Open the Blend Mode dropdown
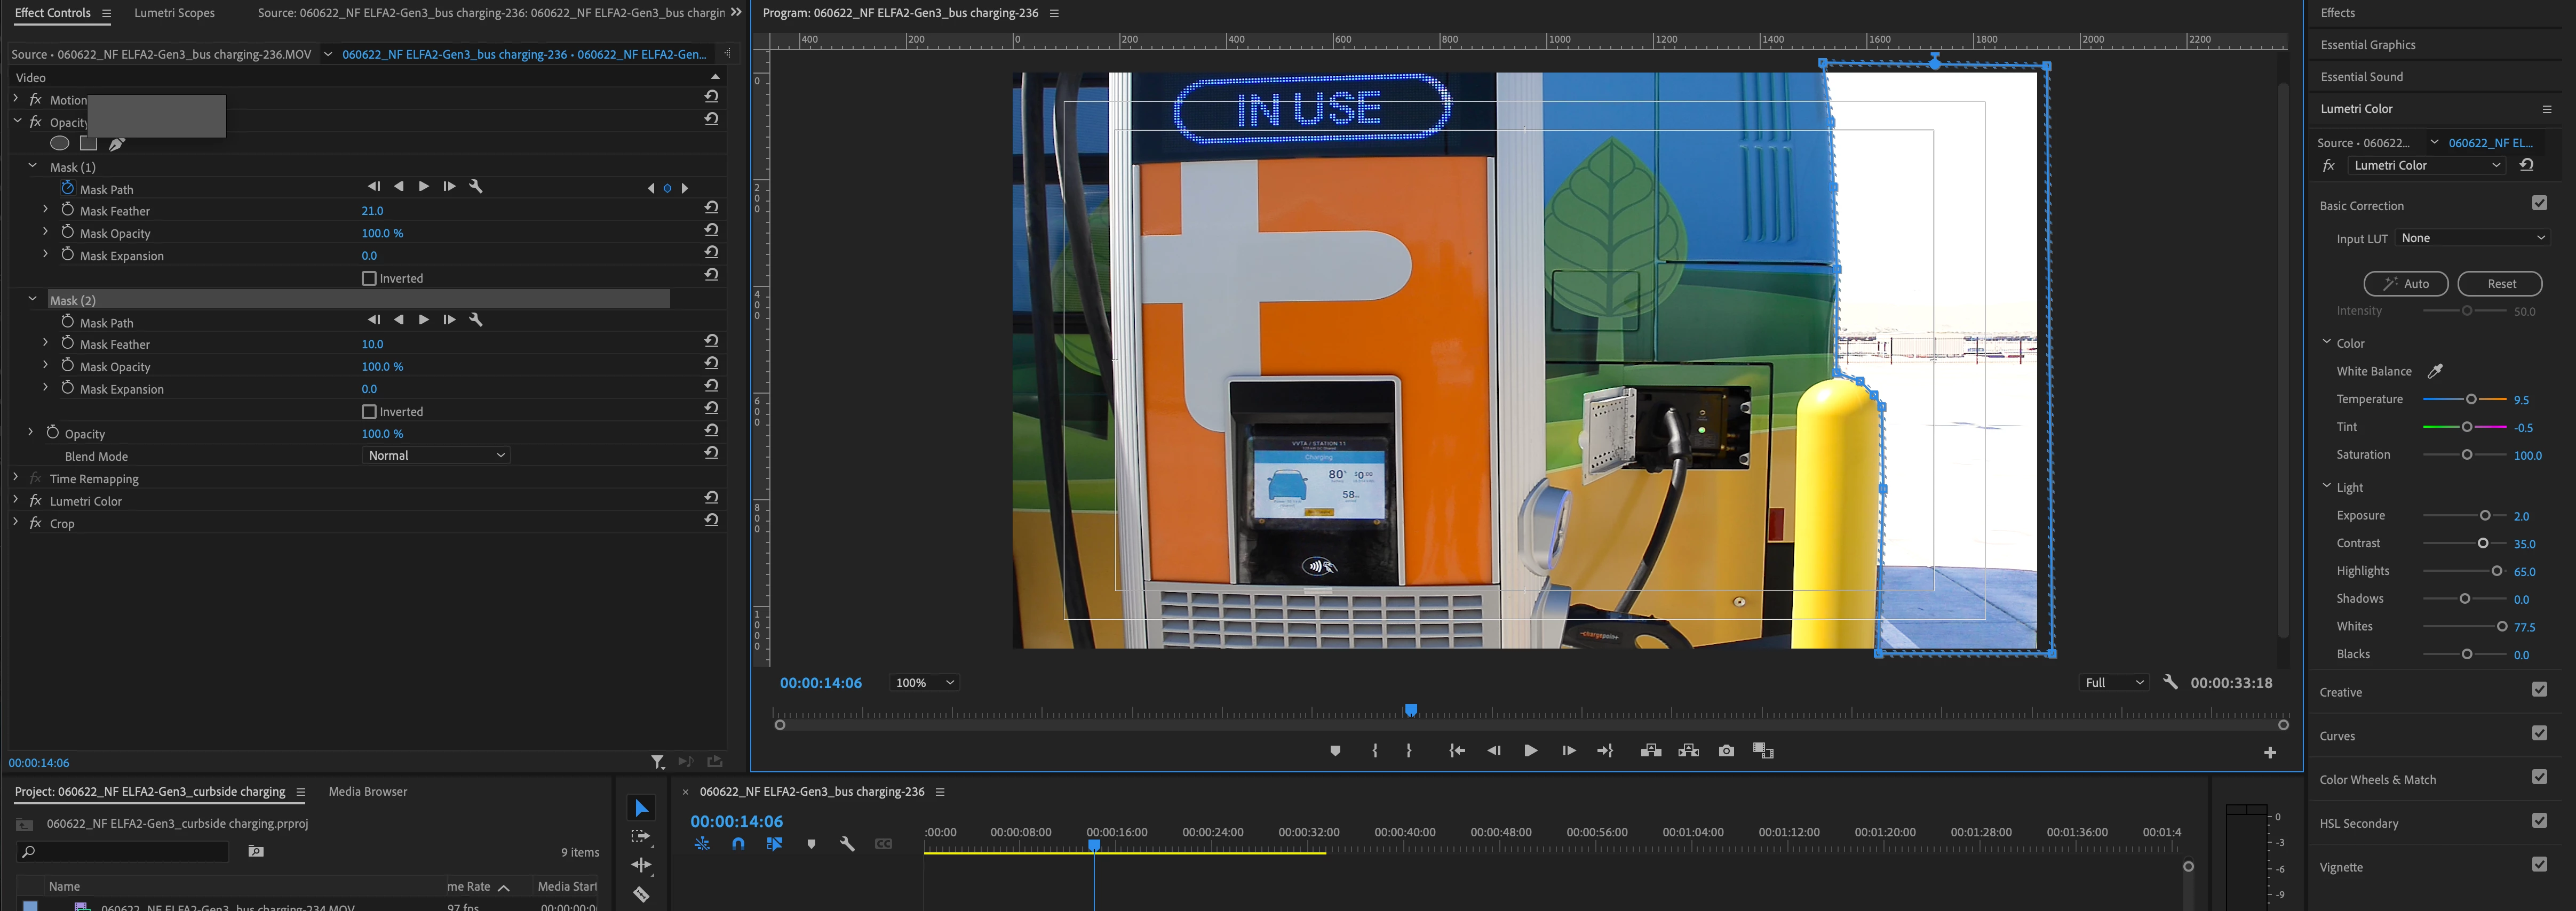This screenshot has height=911, width=2576. 436,456
